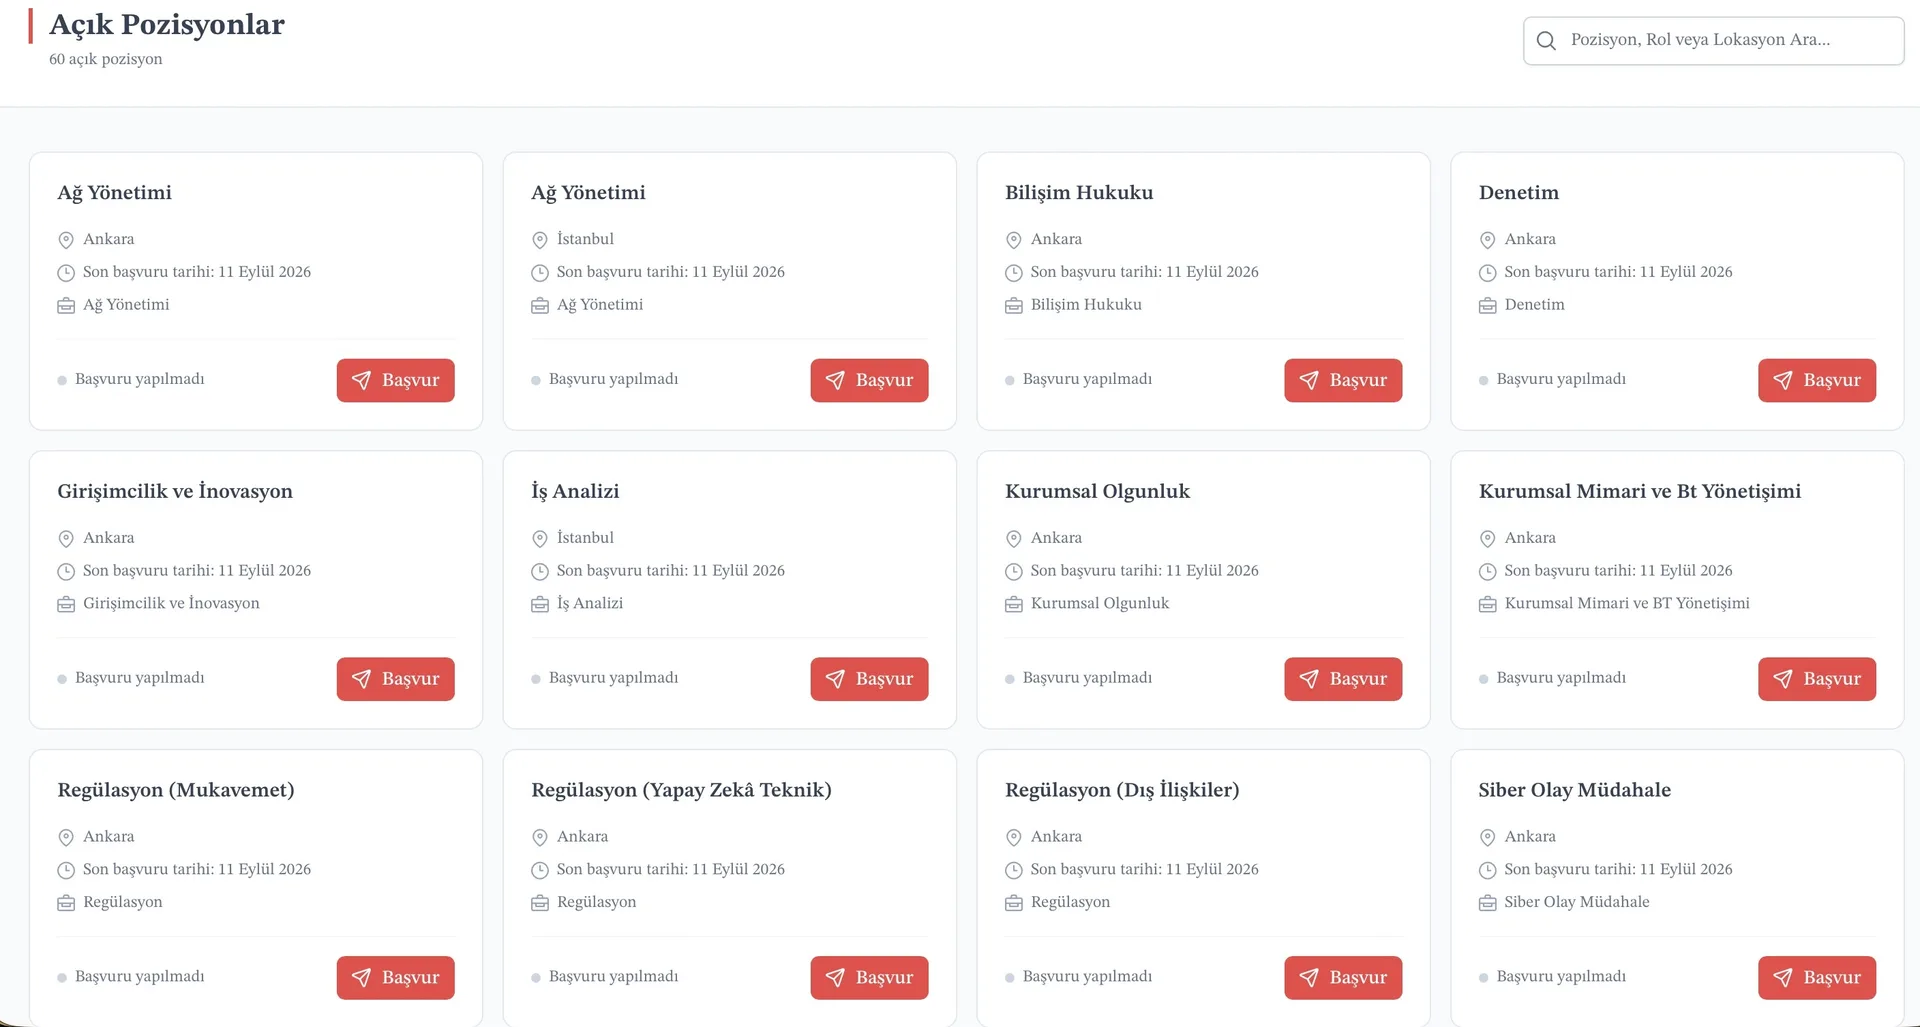Image resolution: width=1920 pixels, height=1027 pixels.
Task: Click location pin on Kurumsal Olgunluk card
Action: point(1013,539)
